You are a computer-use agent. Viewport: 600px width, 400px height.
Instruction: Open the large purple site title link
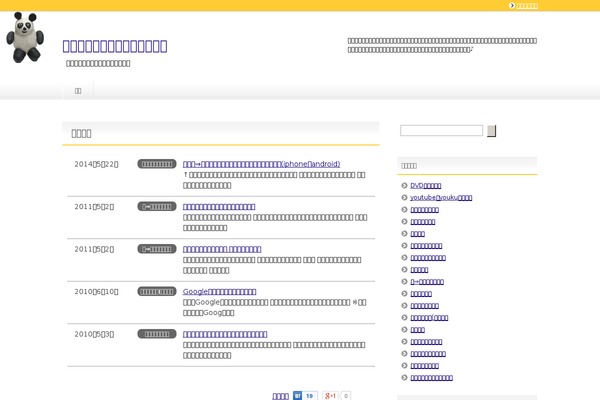pyautogui.click(x=115, y=46)
